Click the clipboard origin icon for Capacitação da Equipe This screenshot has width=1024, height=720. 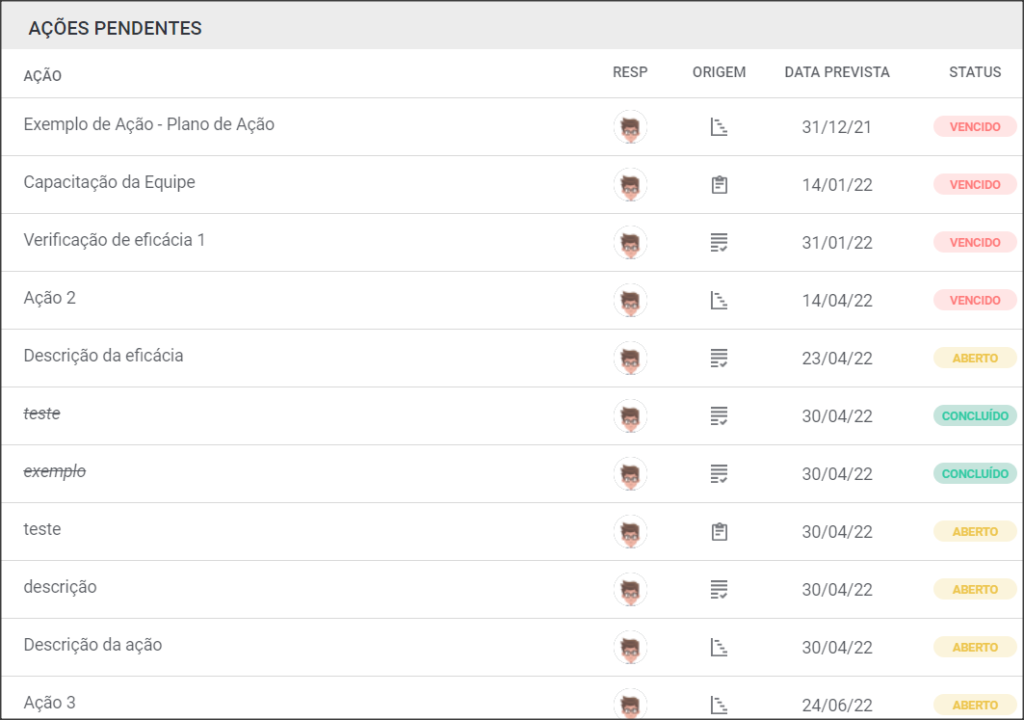pos(719,185)
